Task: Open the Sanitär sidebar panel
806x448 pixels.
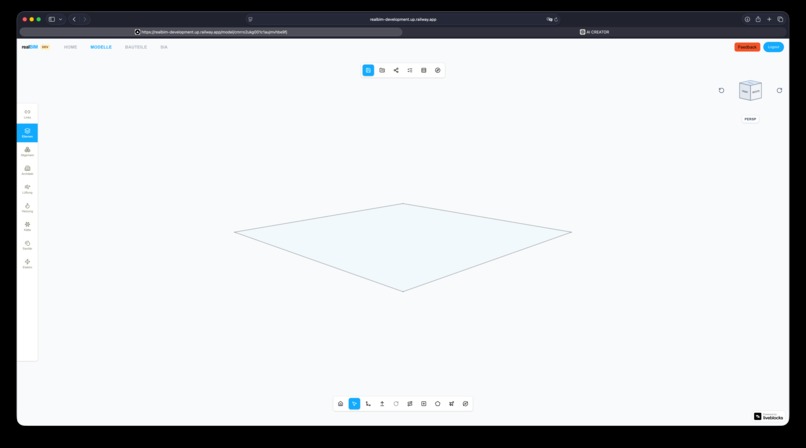Action: [27, 245]
